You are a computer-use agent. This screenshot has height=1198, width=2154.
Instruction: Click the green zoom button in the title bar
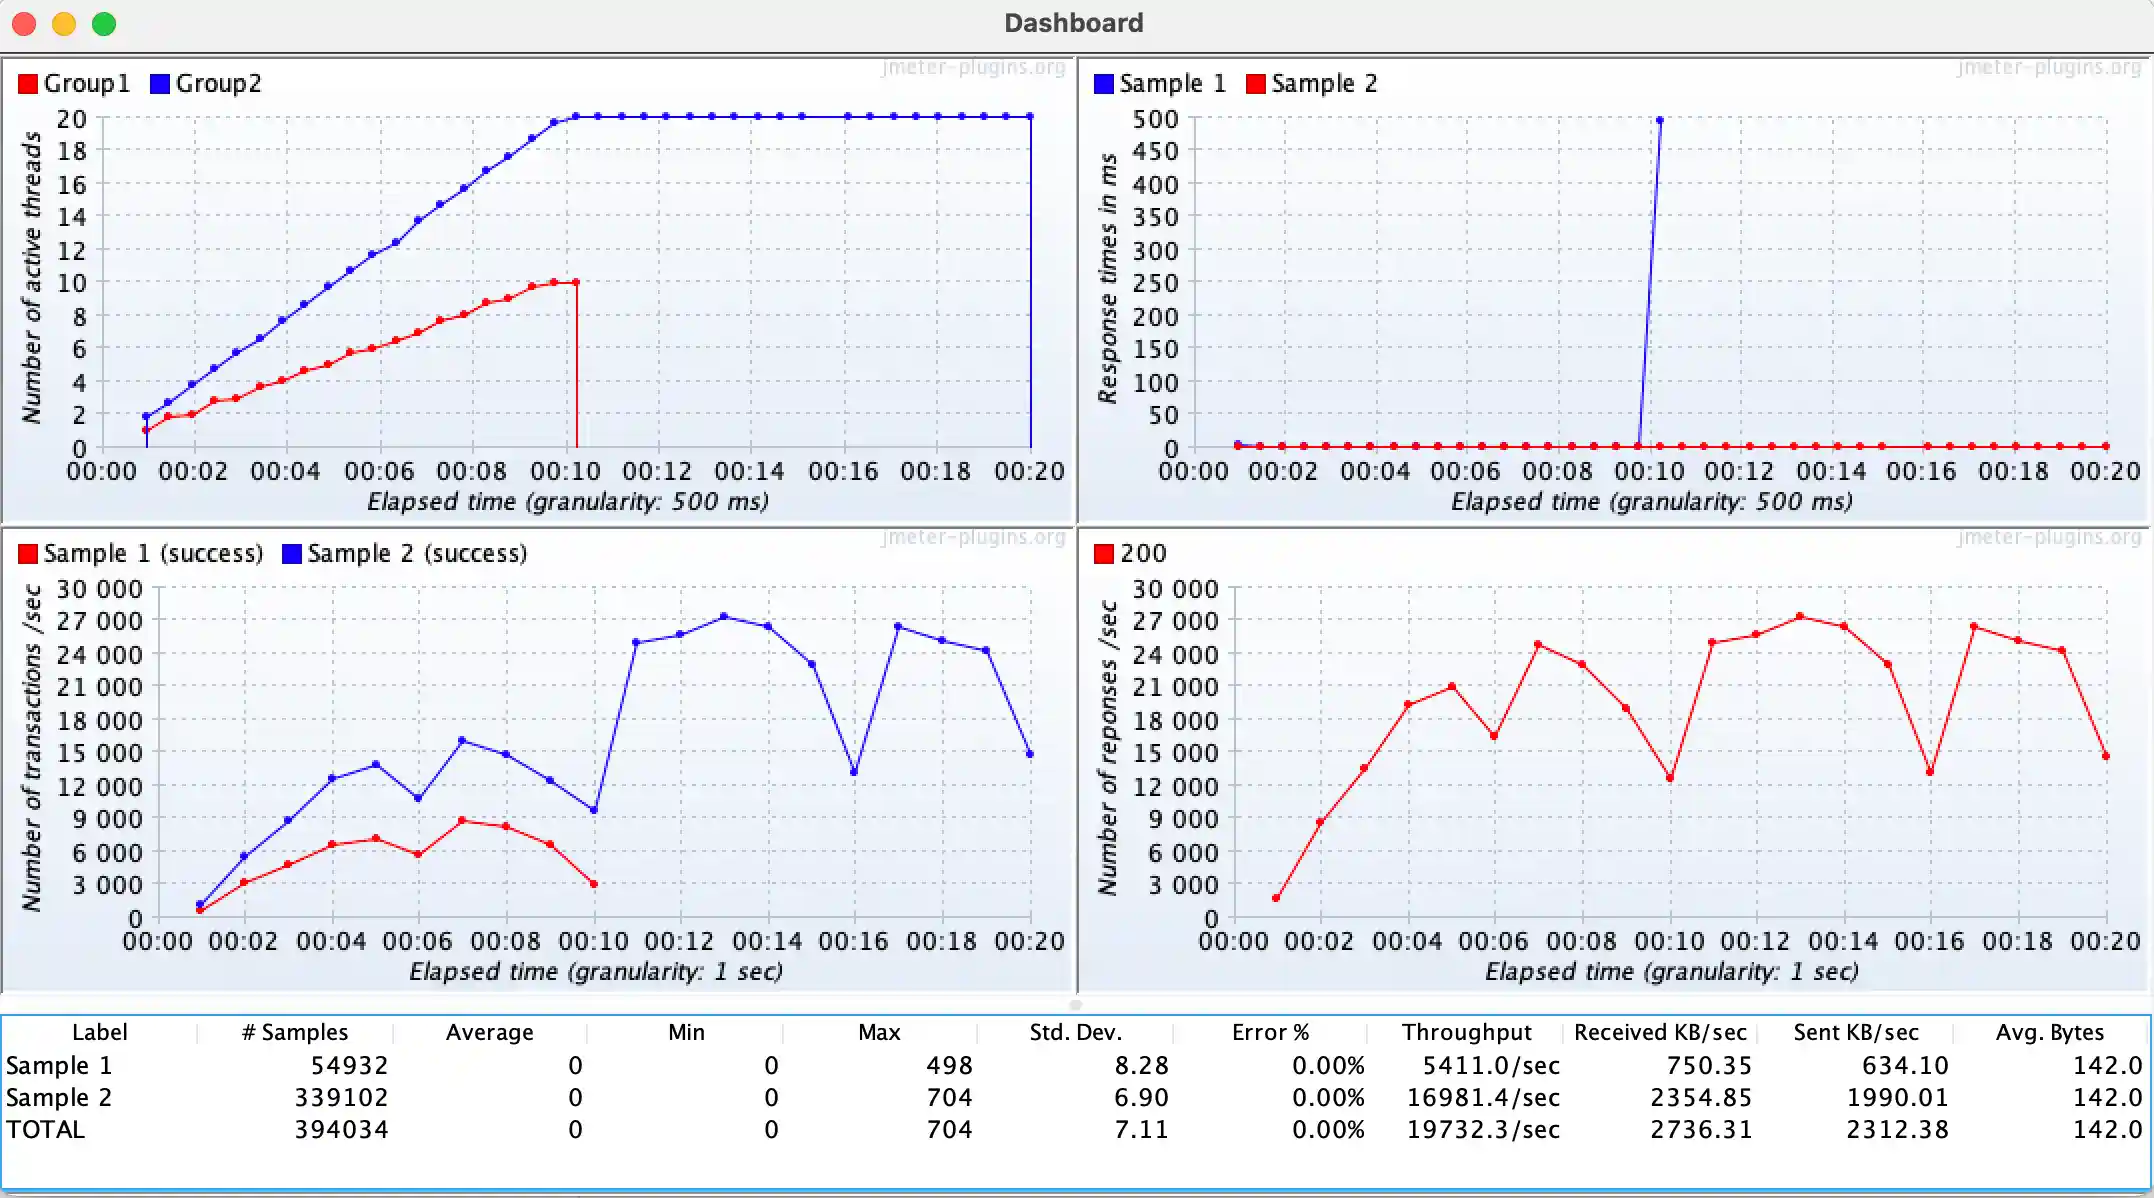103,23
